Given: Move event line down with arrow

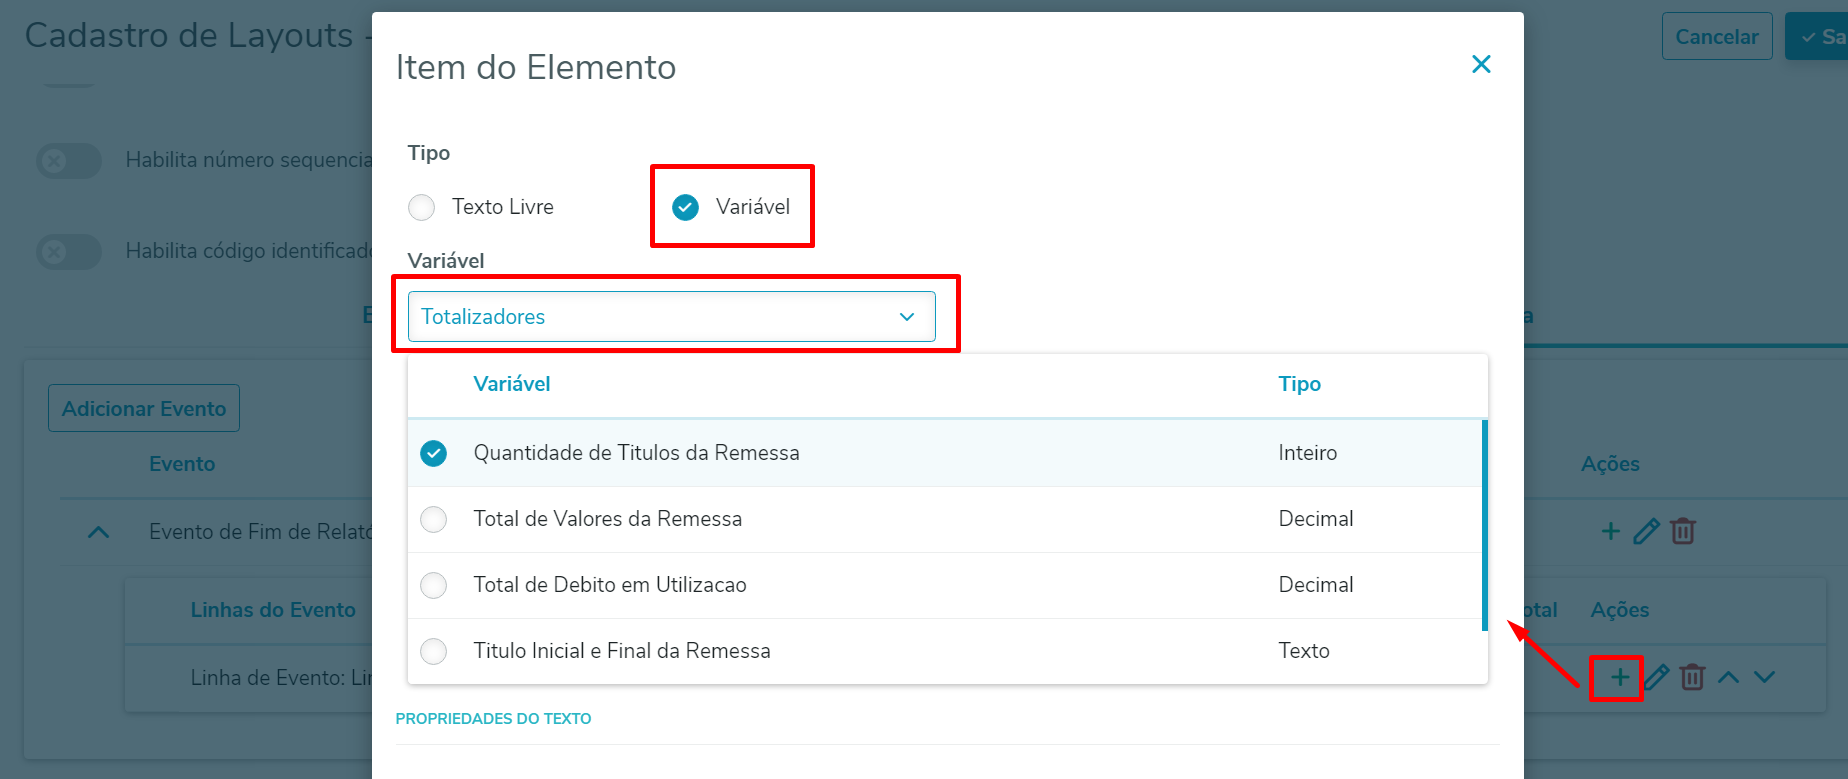Looking at the screenshot, I should coord(1764,677).
